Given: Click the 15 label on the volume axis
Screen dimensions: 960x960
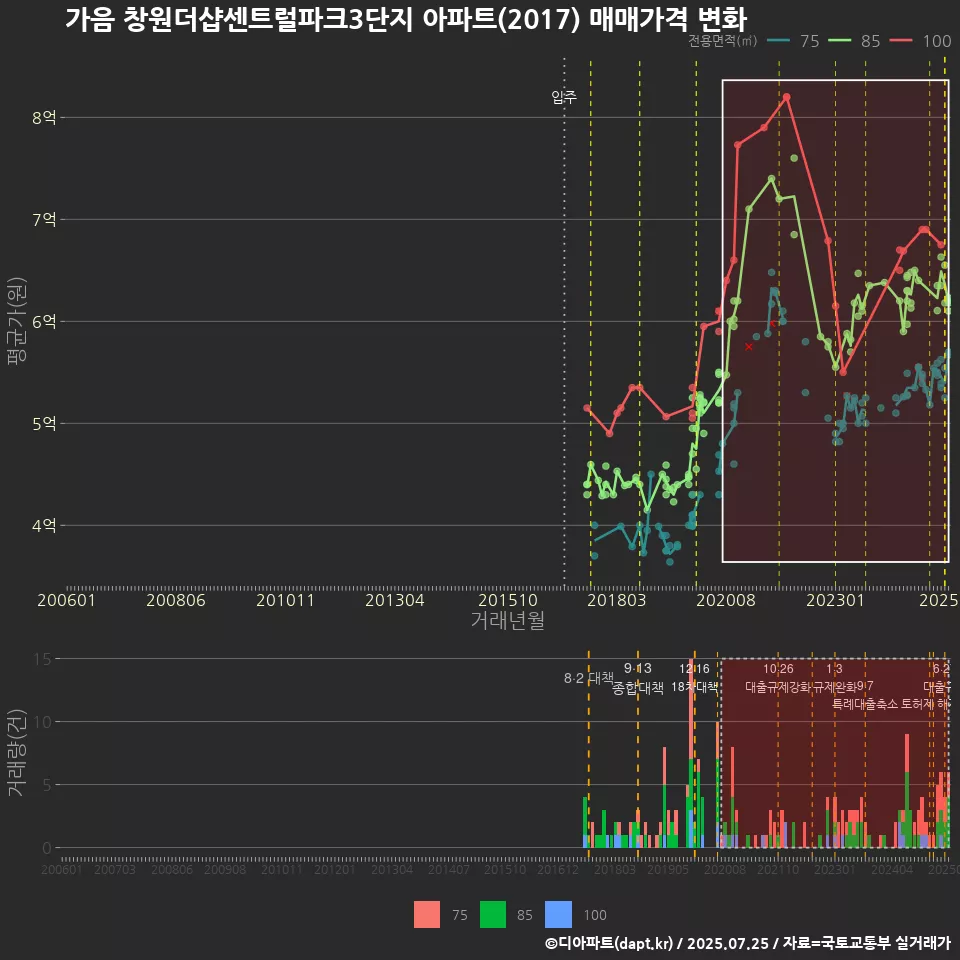Looking at the screenshot, I should [42, 659].
